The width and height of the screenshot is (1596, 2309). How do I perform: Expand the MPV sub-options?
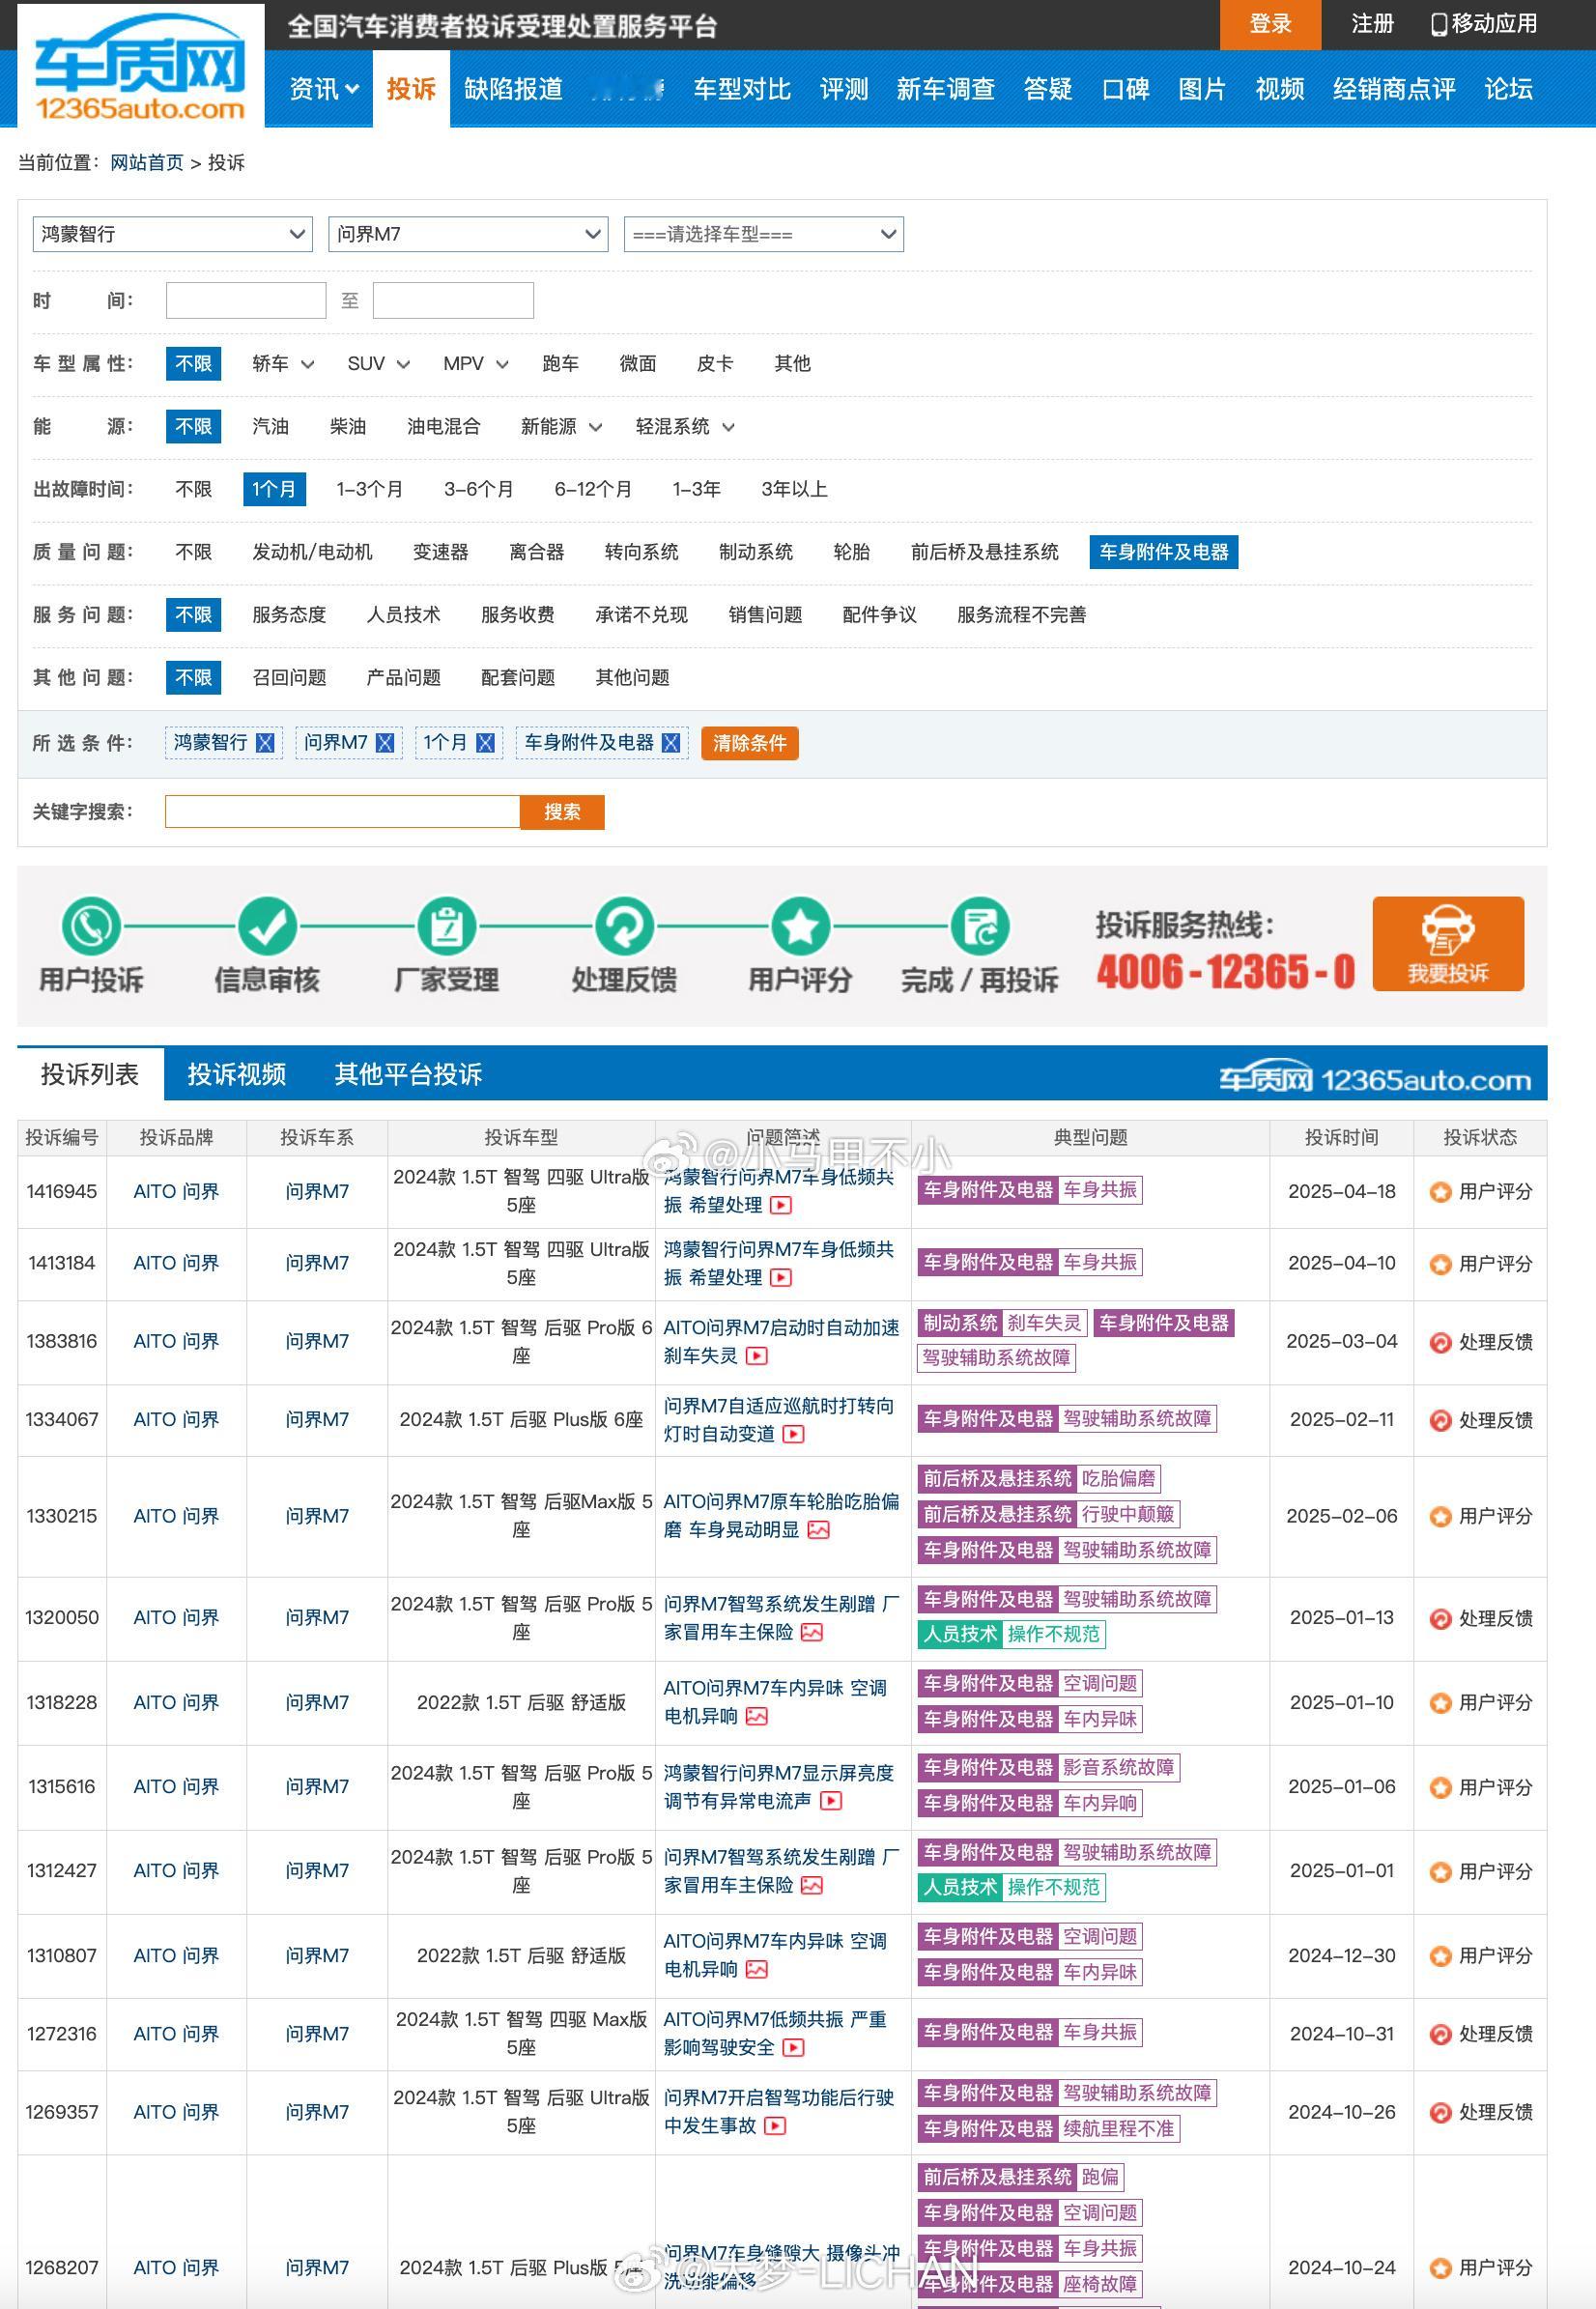(x=502, y=364)
